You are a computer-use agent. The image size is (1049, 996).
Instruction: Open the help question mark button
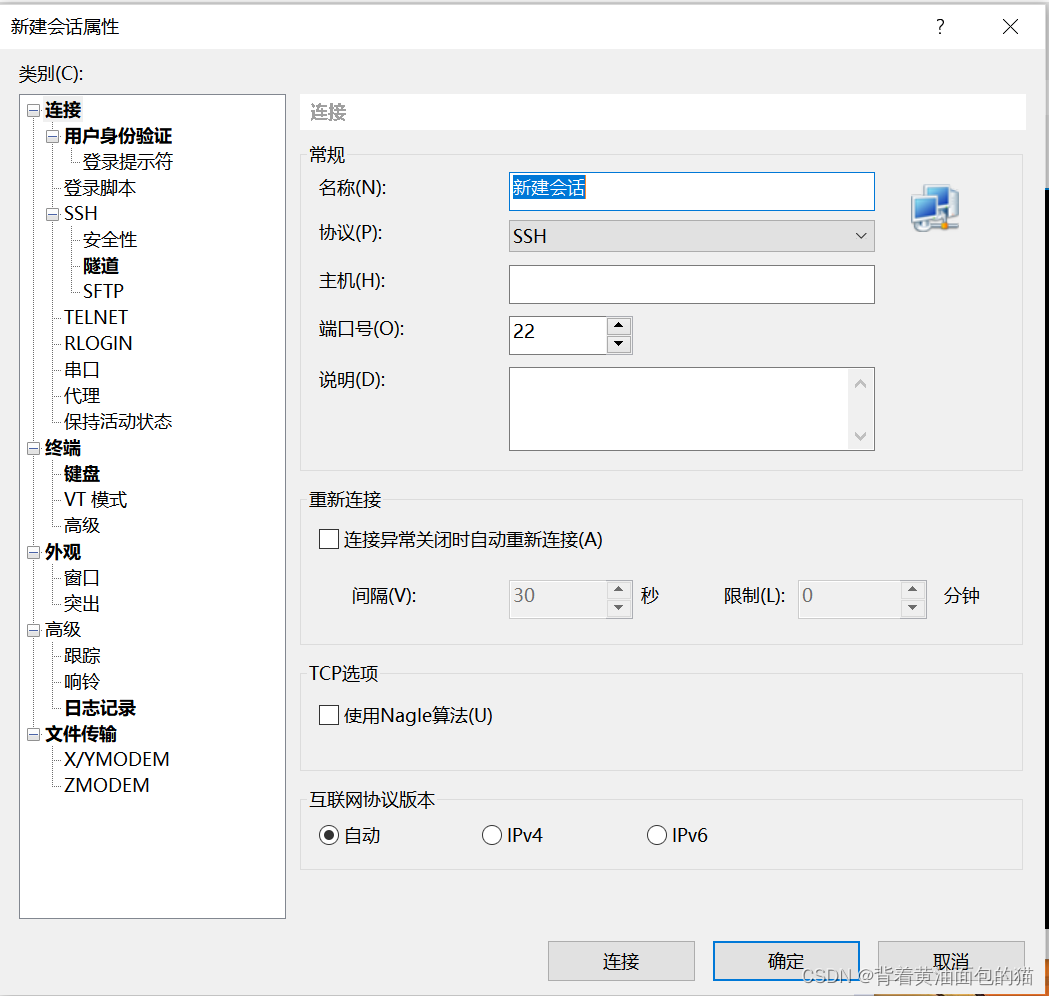pos(940,27)
